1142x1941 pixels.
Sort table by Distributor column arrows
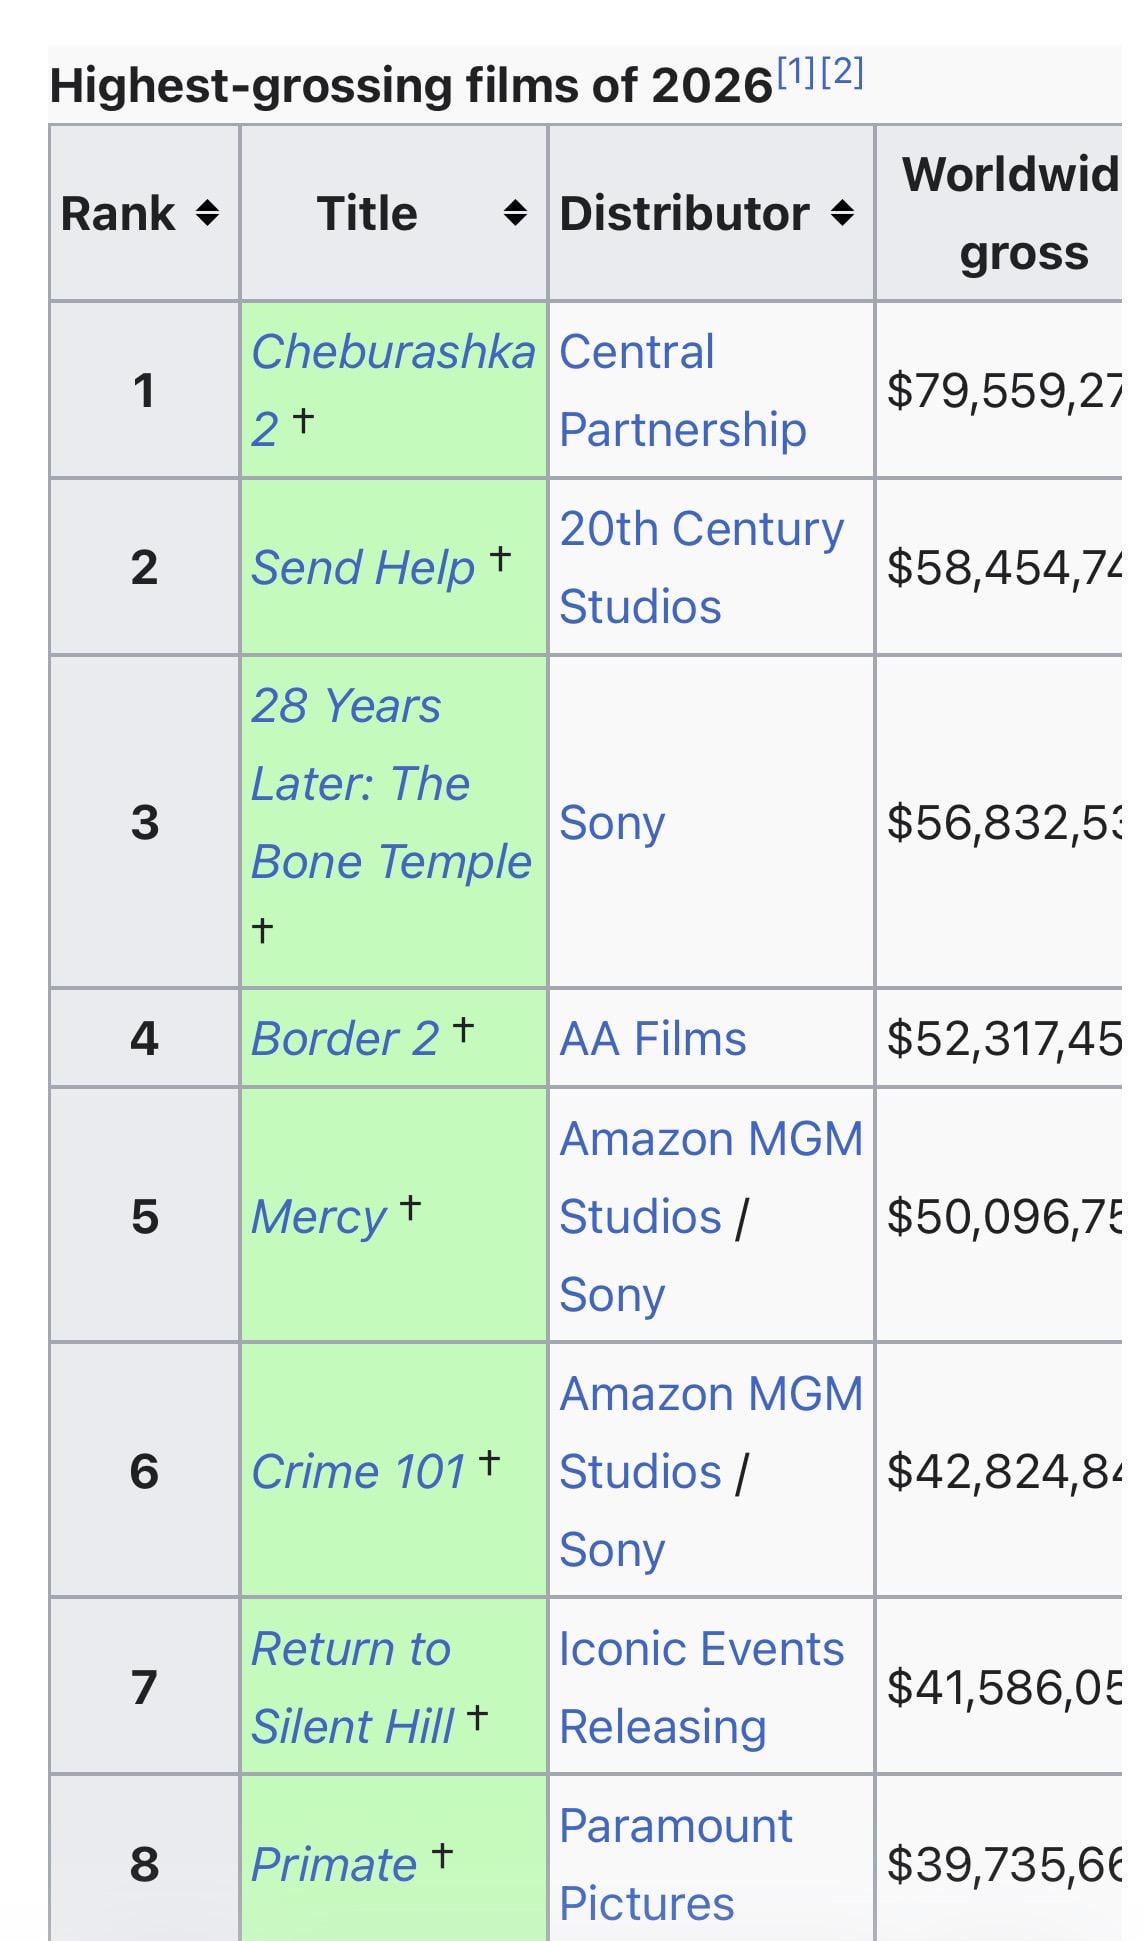coord(843,213)
